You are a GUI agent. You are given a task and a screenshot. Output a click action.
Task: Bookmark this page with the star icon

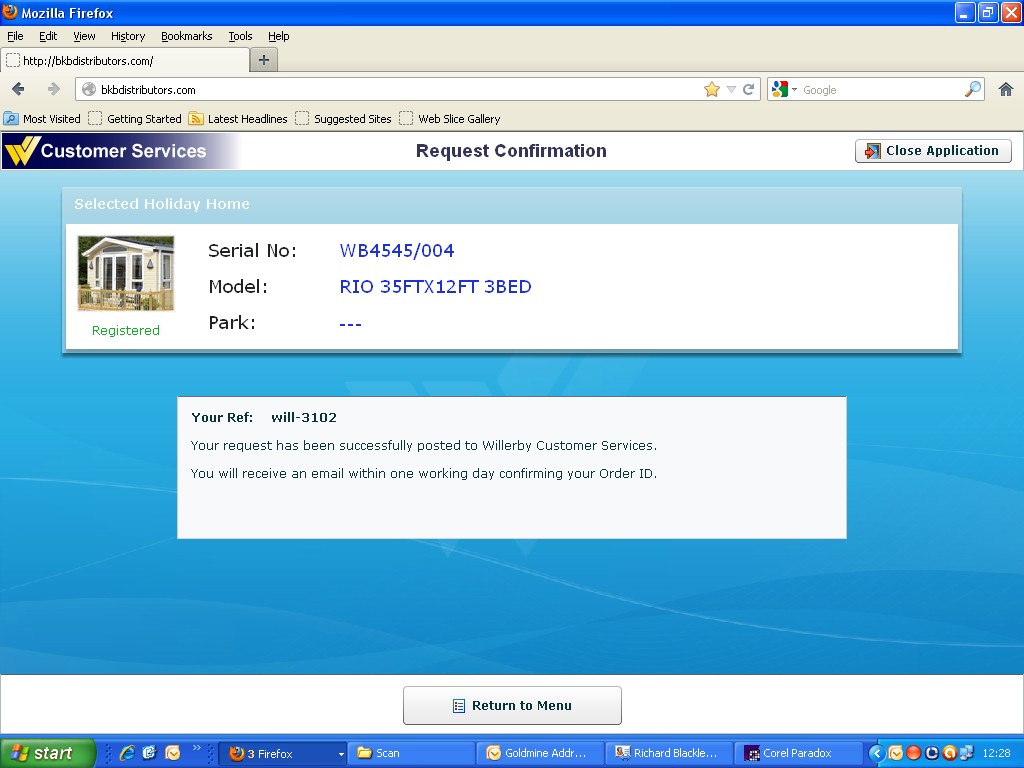point(712,89)
